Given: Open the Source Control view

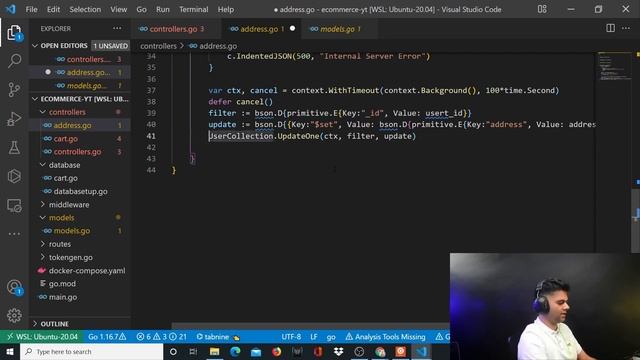Looking at the screenshot, I should tap(14, 90).
